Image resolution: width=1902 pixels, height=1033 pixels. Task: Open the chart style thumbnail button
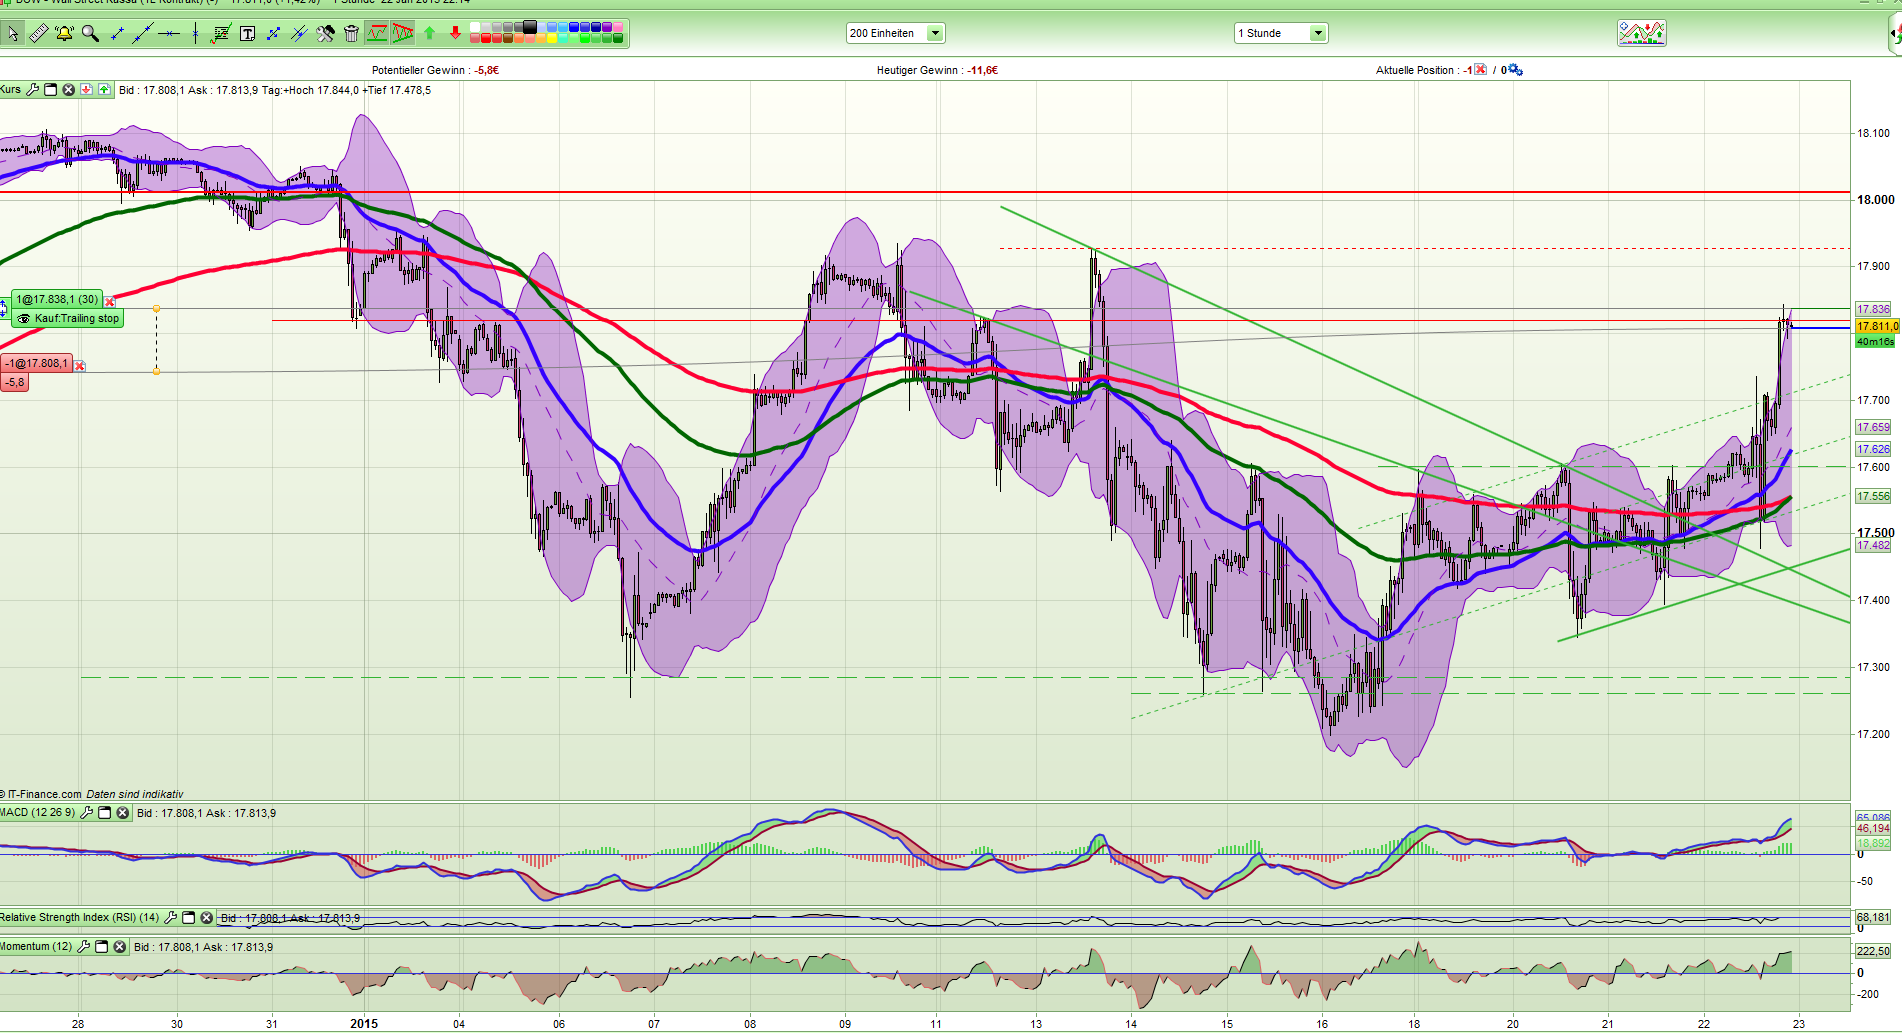pos(1642,33)
